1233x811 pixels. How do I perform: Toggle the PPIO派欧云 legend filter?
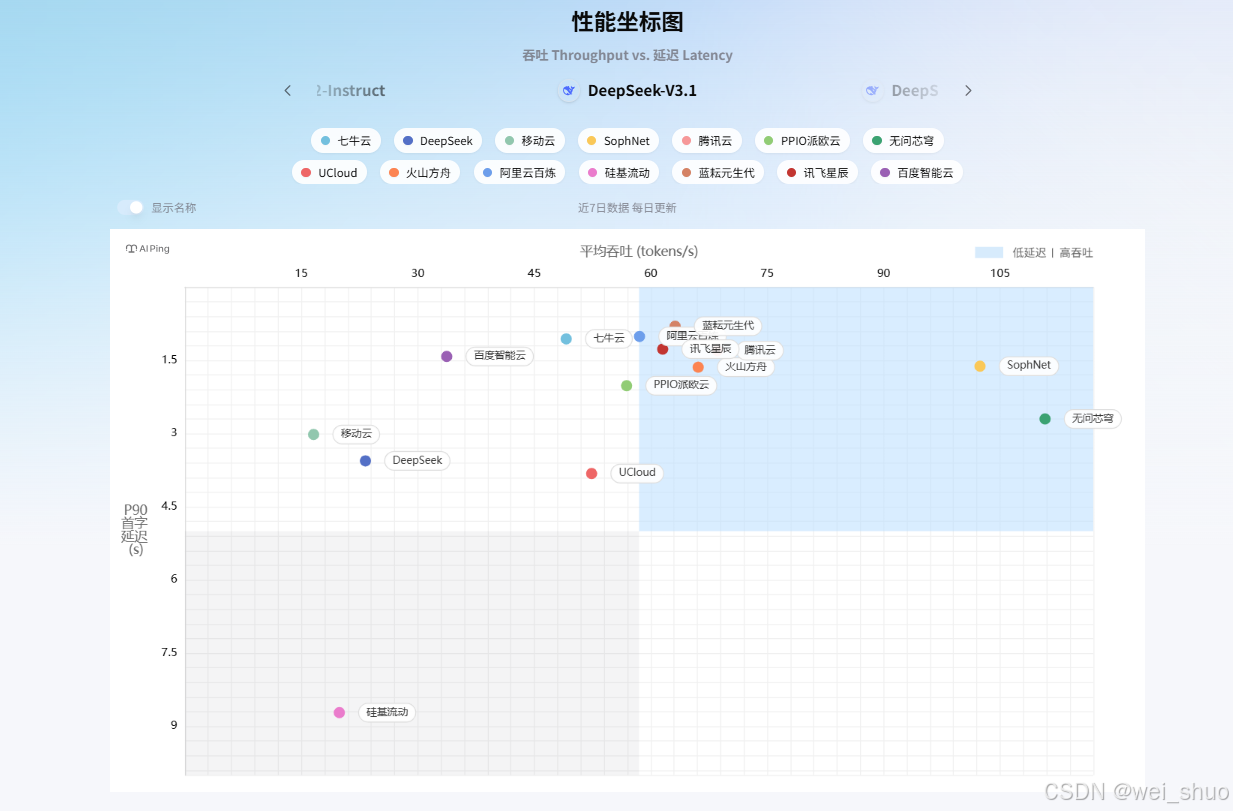(x=803, y=141)
